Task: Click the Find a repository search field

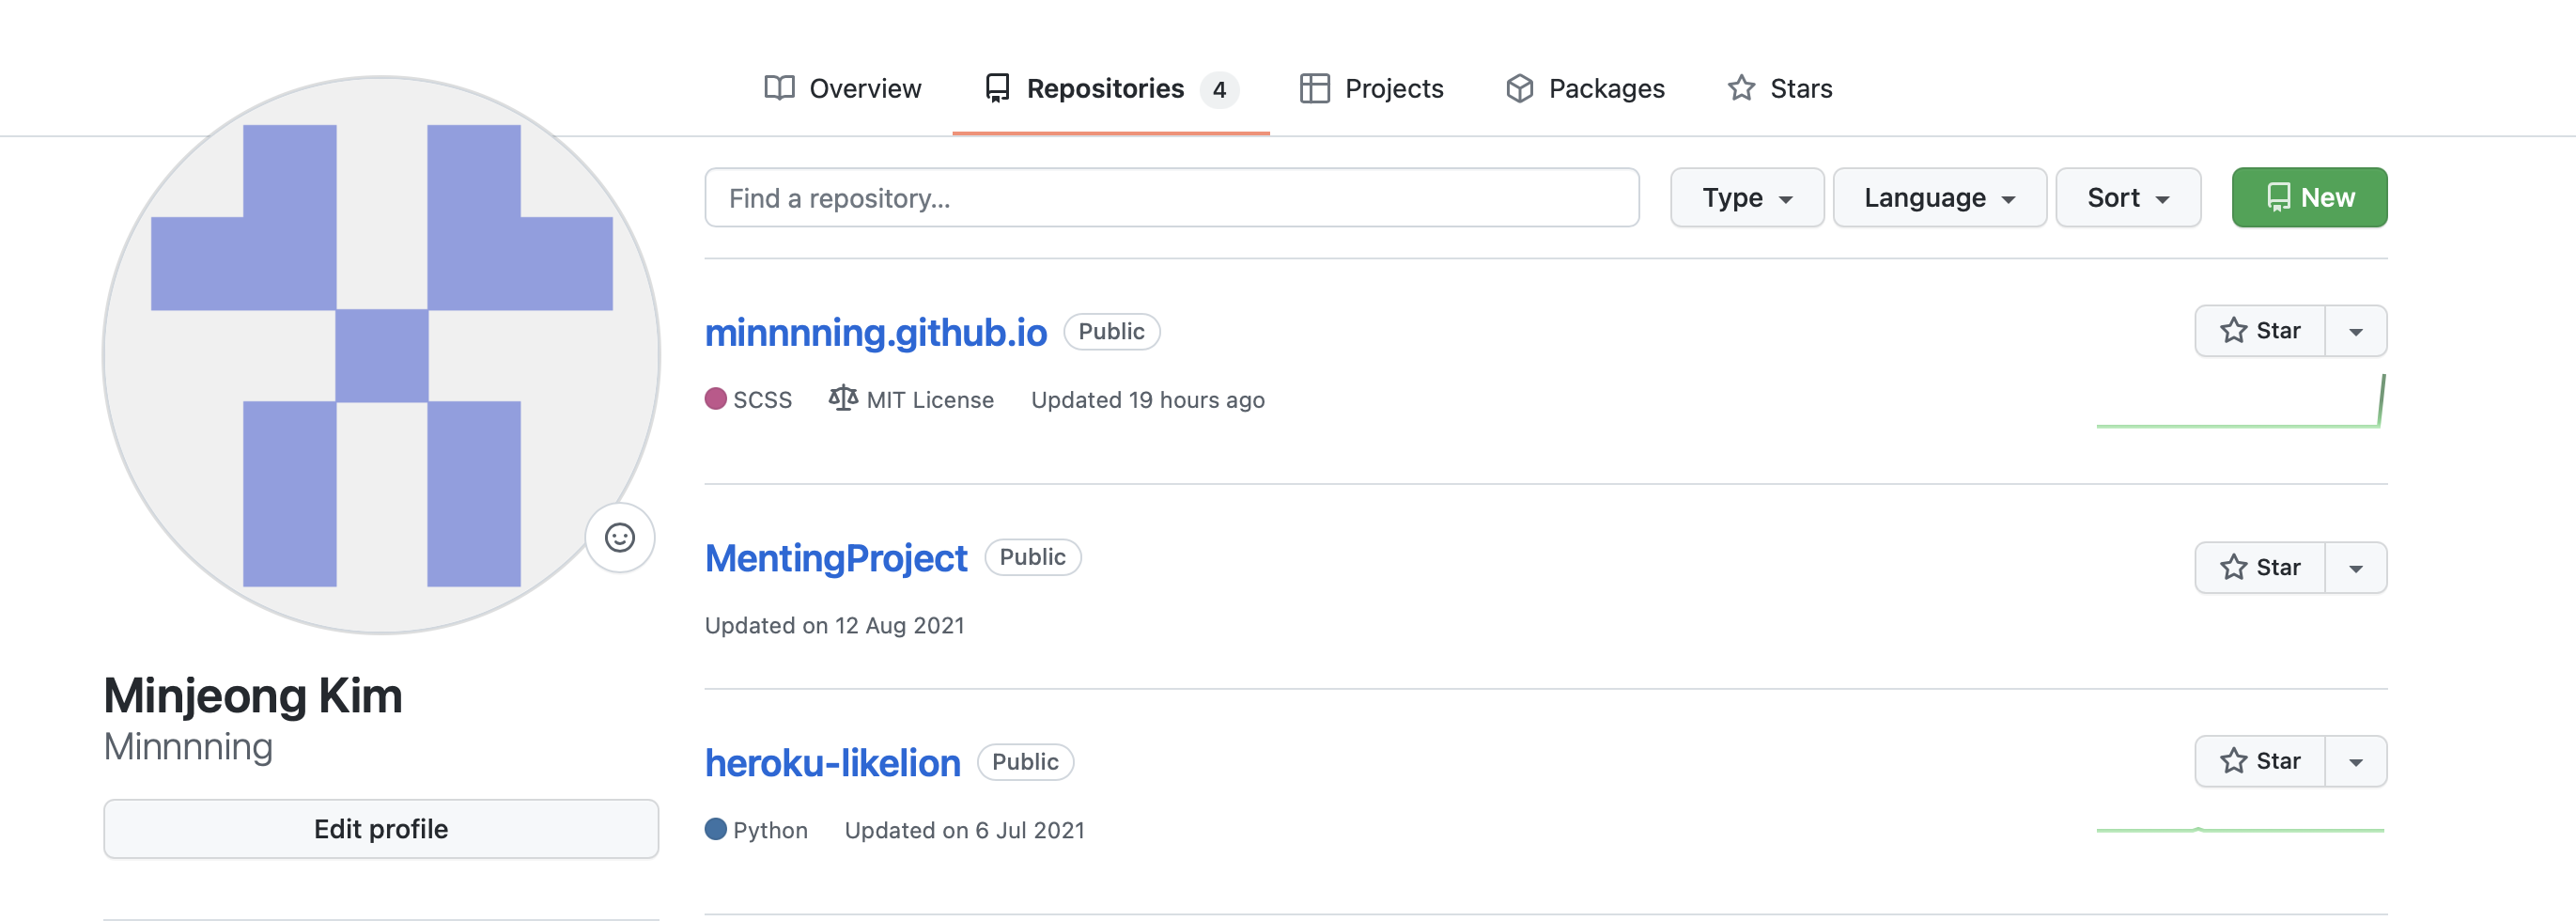Action: pos(1171,198)
